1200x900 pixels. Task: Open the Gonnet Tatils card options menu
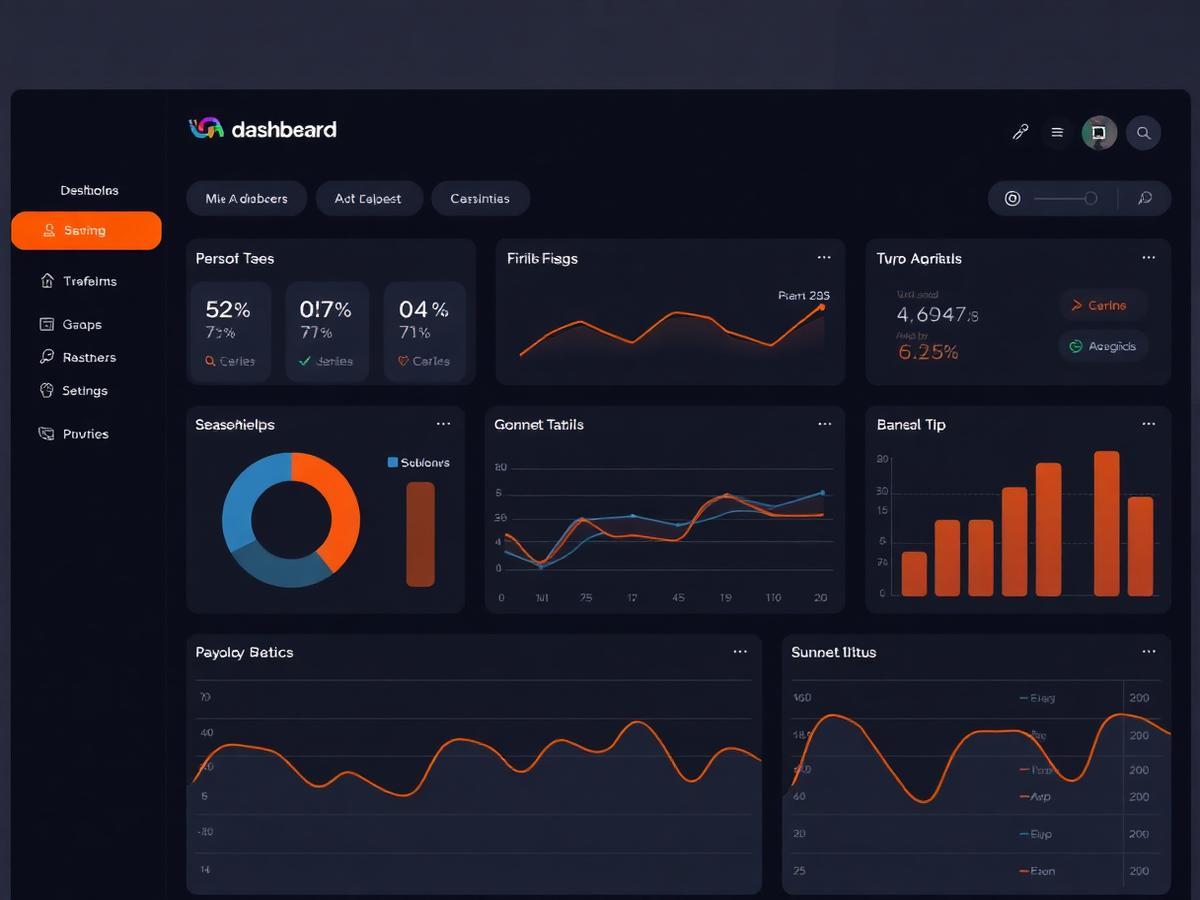click(x=824, y=424)
